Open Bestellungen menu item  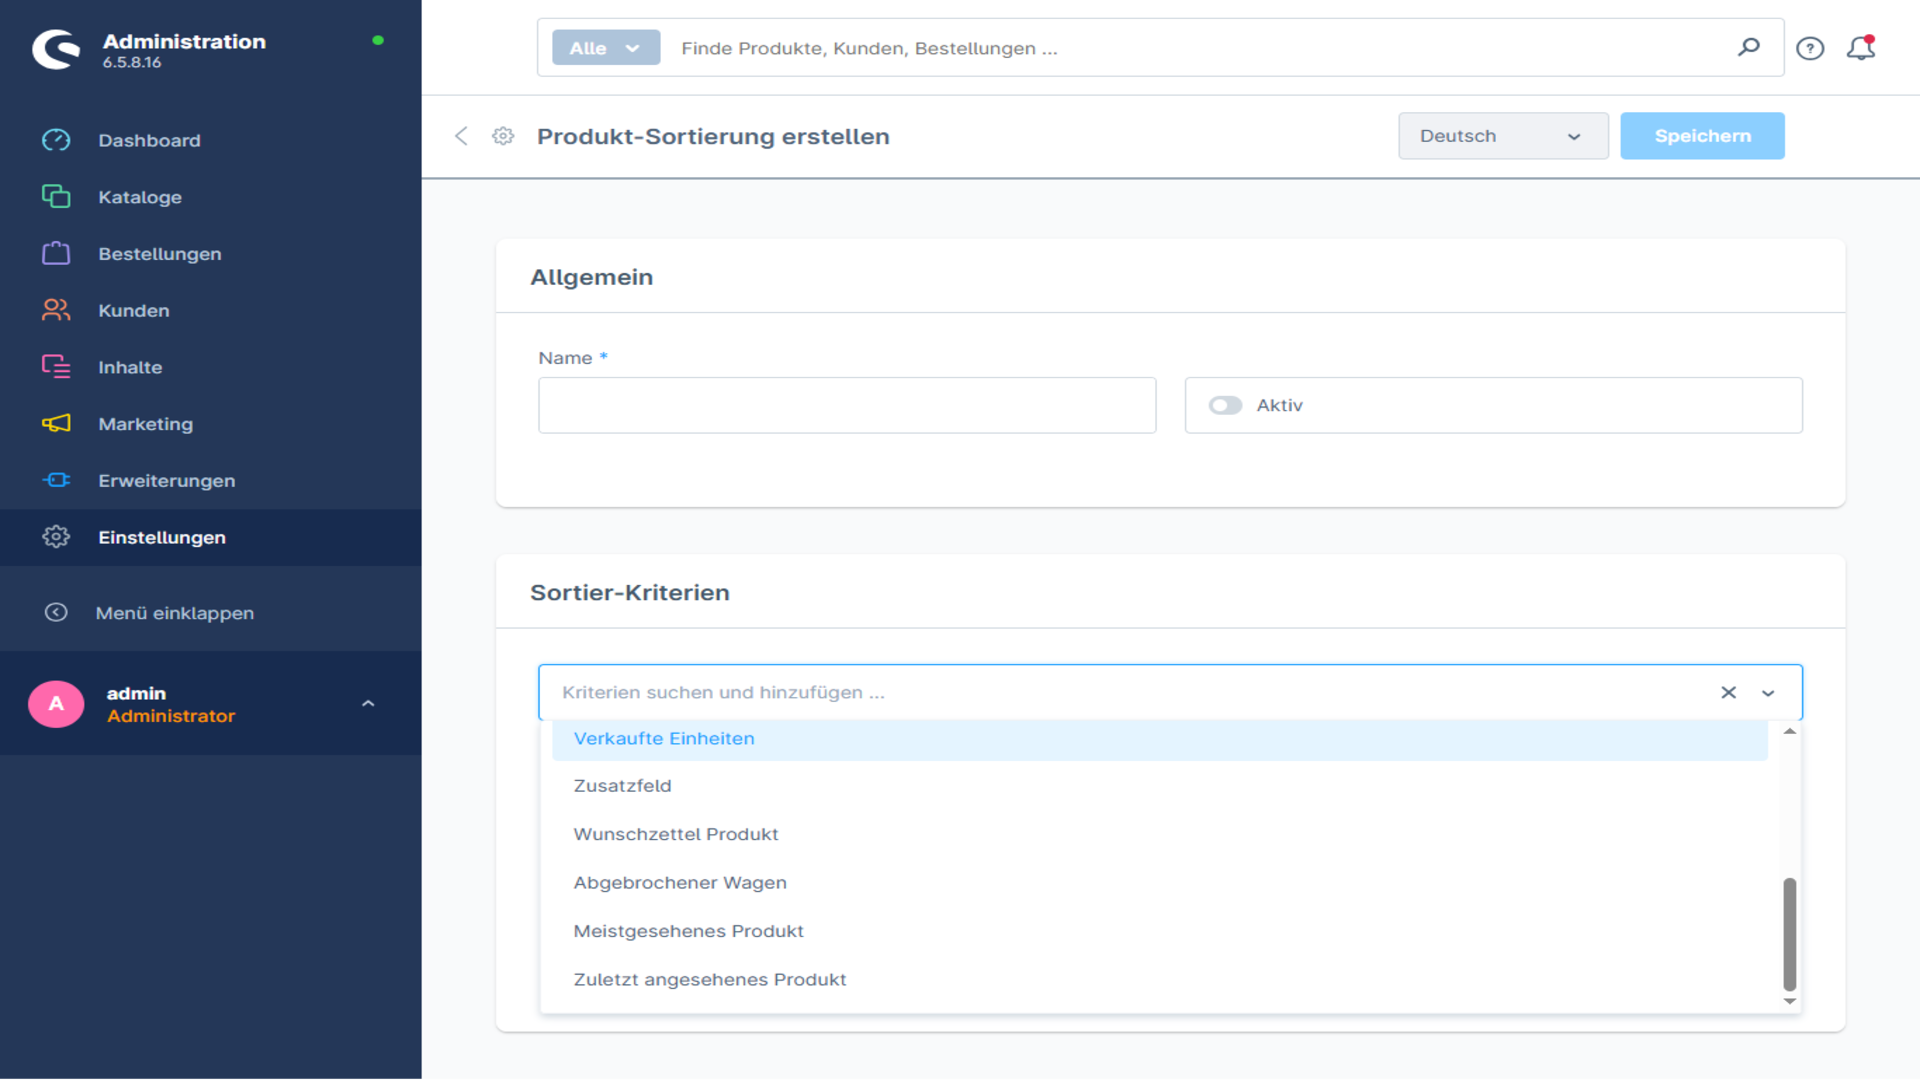[211, 253]
